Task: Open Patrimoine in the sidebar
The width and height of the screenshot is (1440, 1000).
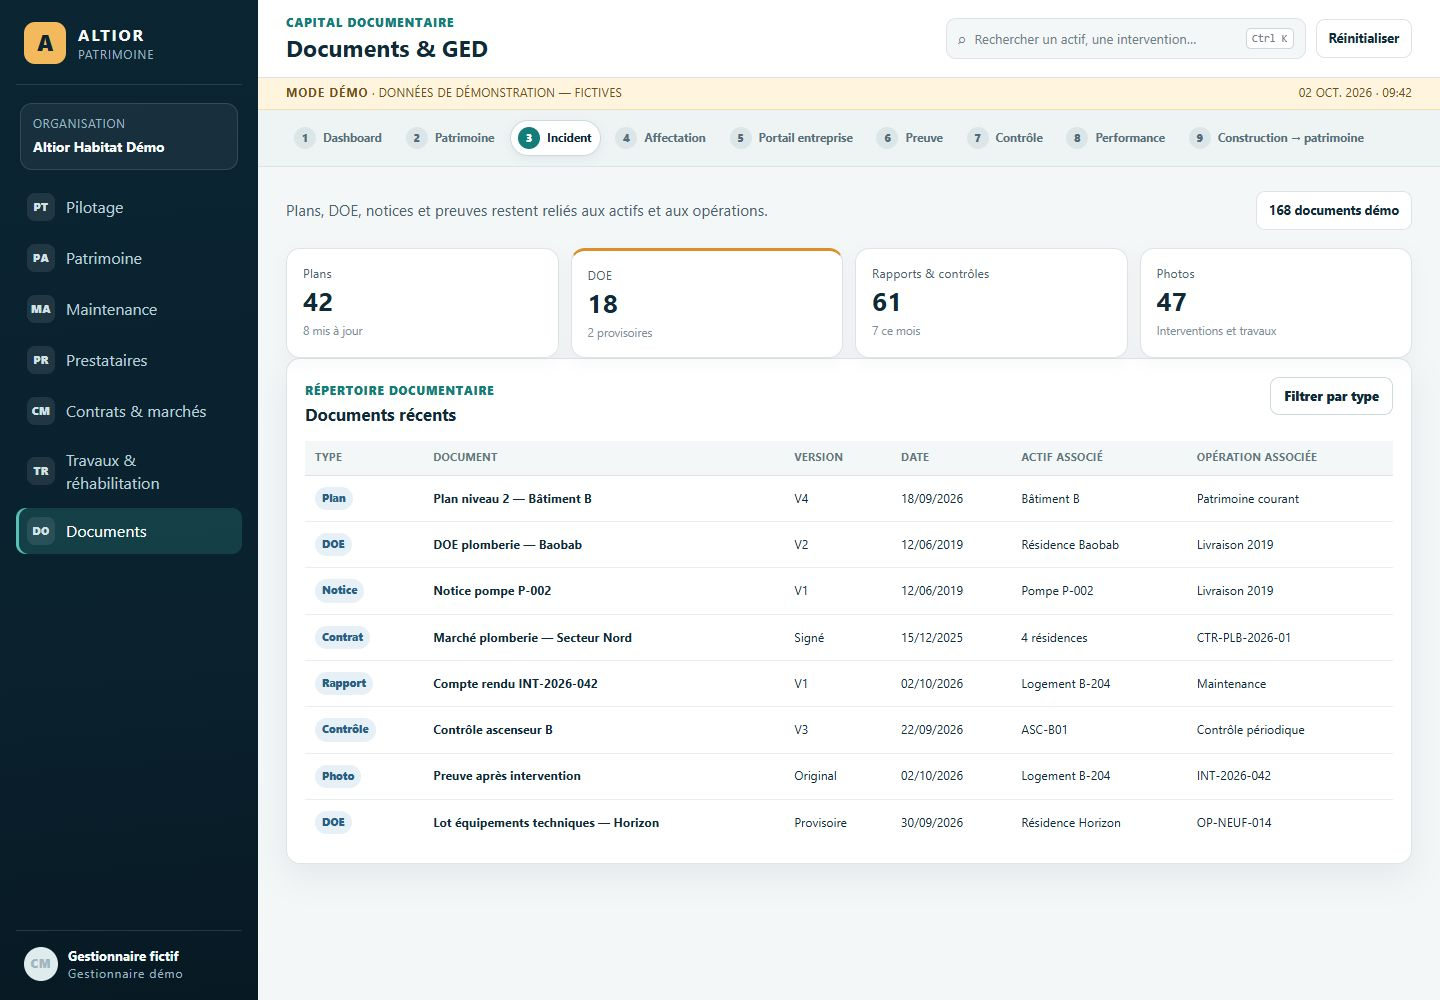Action: click(129, 258)
